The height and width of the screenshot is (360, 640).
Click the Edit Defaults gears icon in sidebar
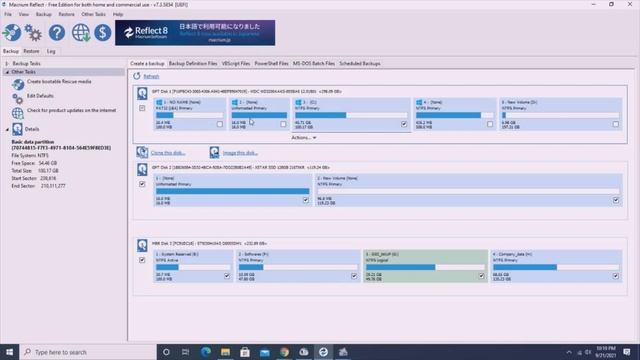coord(18,98)
